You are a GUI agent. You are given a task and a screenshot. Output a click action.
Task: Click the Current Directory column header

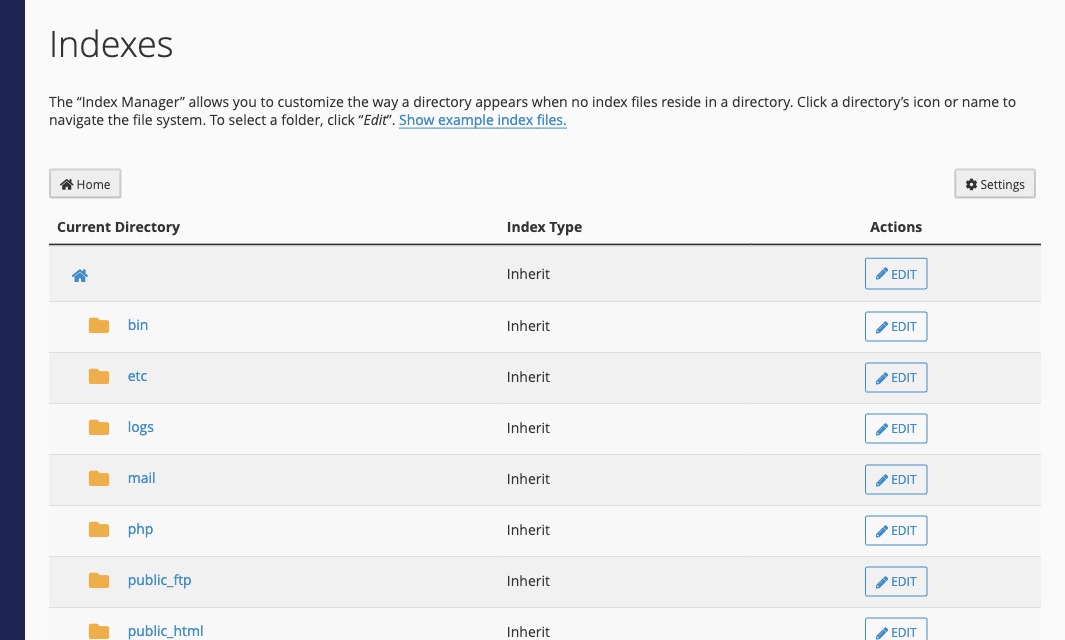[118, 227]
